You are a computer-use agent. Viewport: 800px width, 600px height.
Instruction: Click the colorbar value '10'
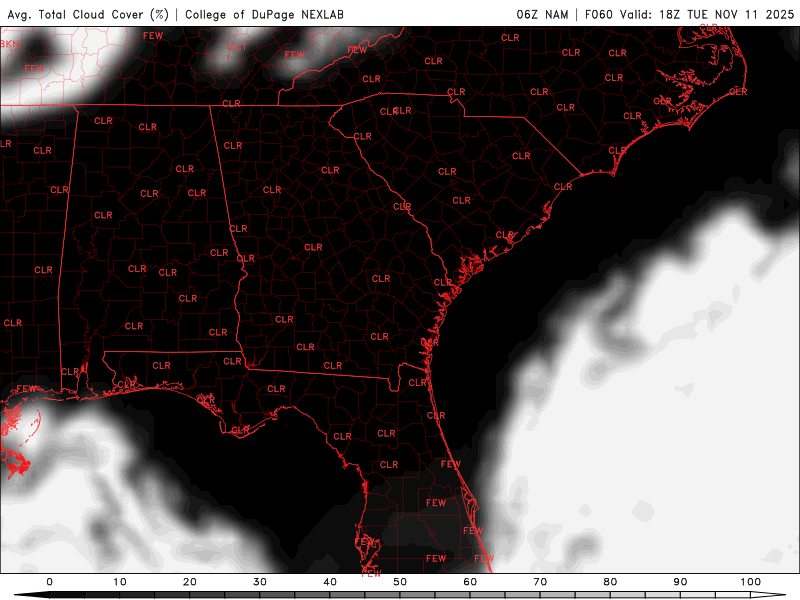pyautogui.click(x=119, y=582)
